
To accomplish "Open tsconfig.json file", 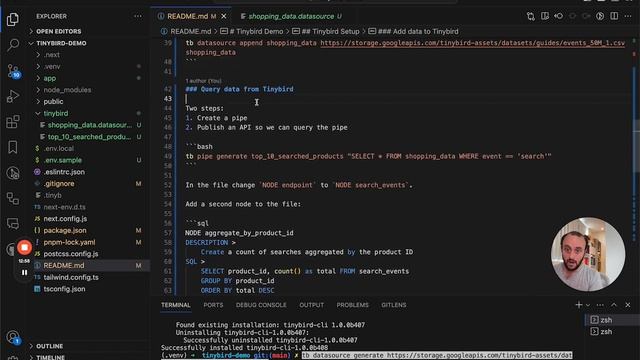I will (64, 289).
